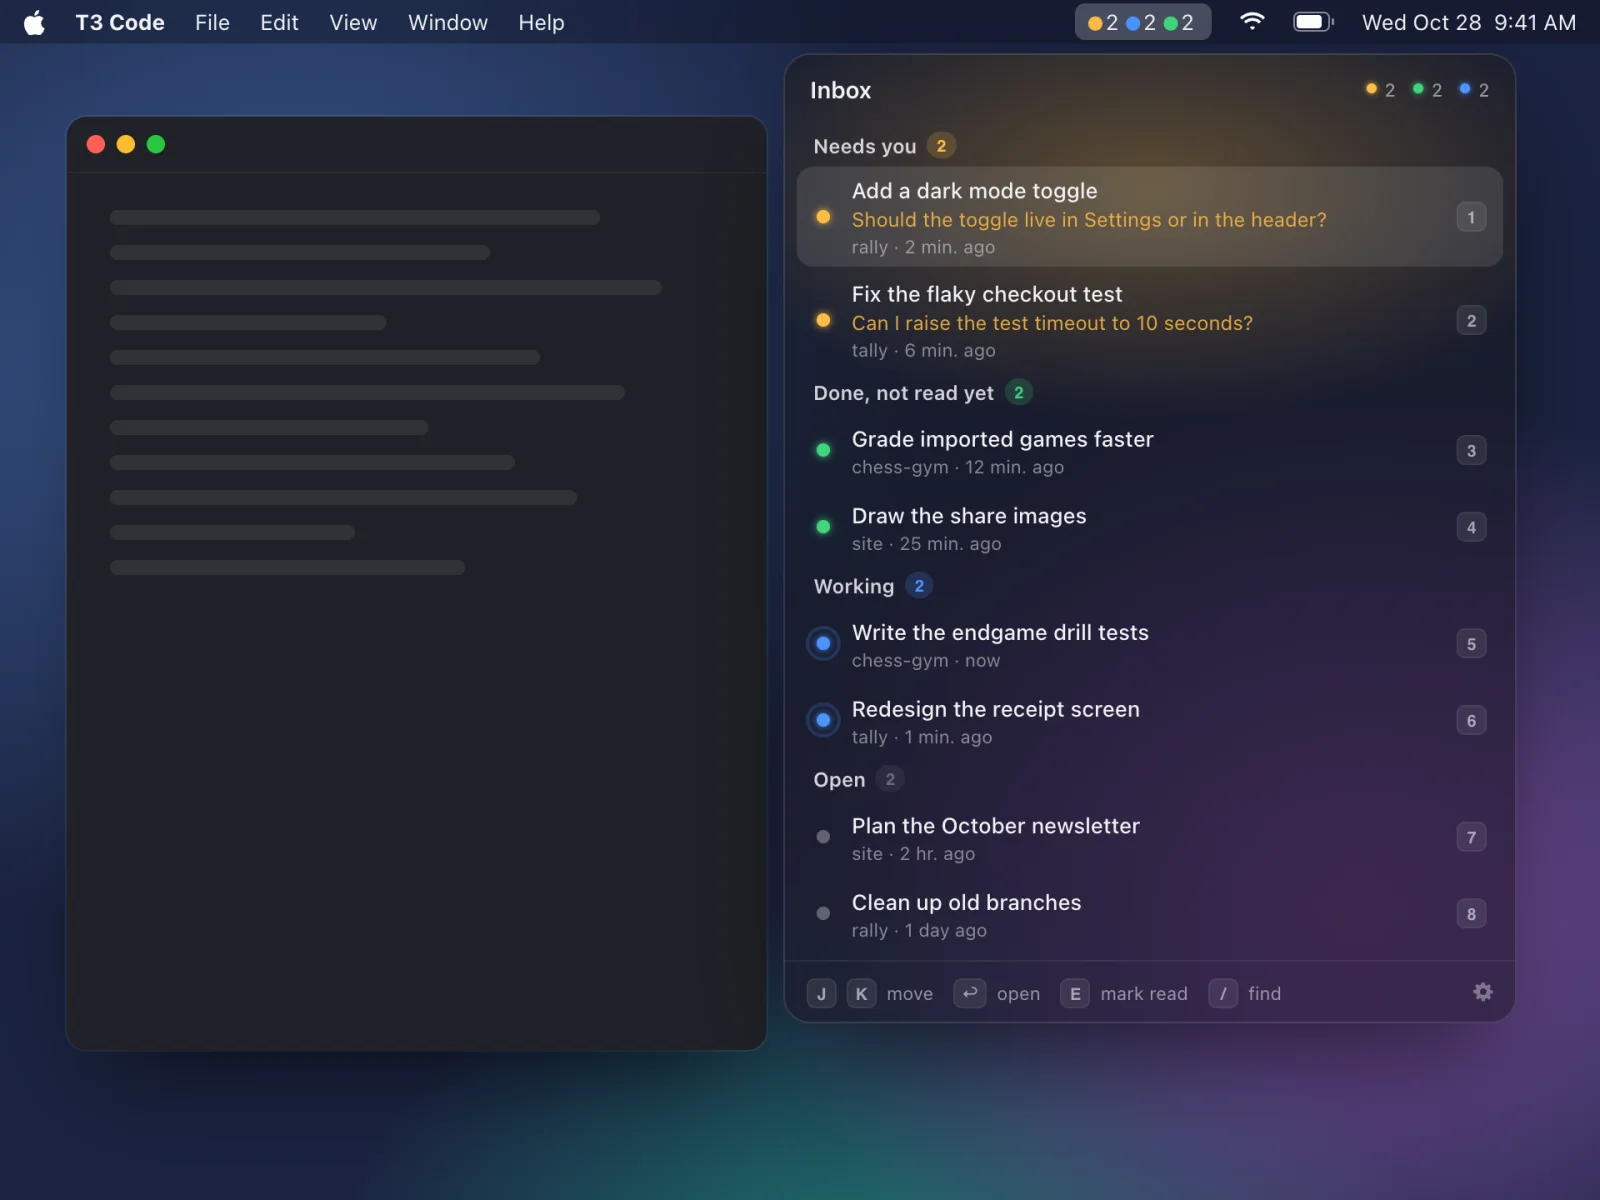
Task: Click shortcut badge 5 on the endgame drill tests row
Action: pyautogui.click(x=1471, y=644)
